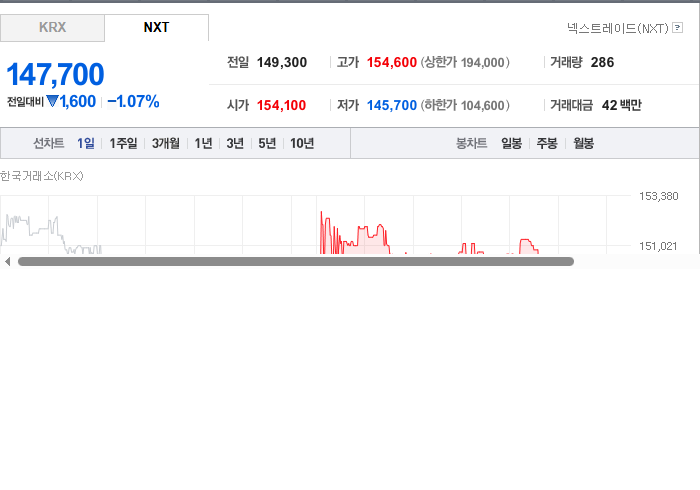700x490 pixels.
Task: Show the 3개월 line chart
Action: tap(166, 143)
